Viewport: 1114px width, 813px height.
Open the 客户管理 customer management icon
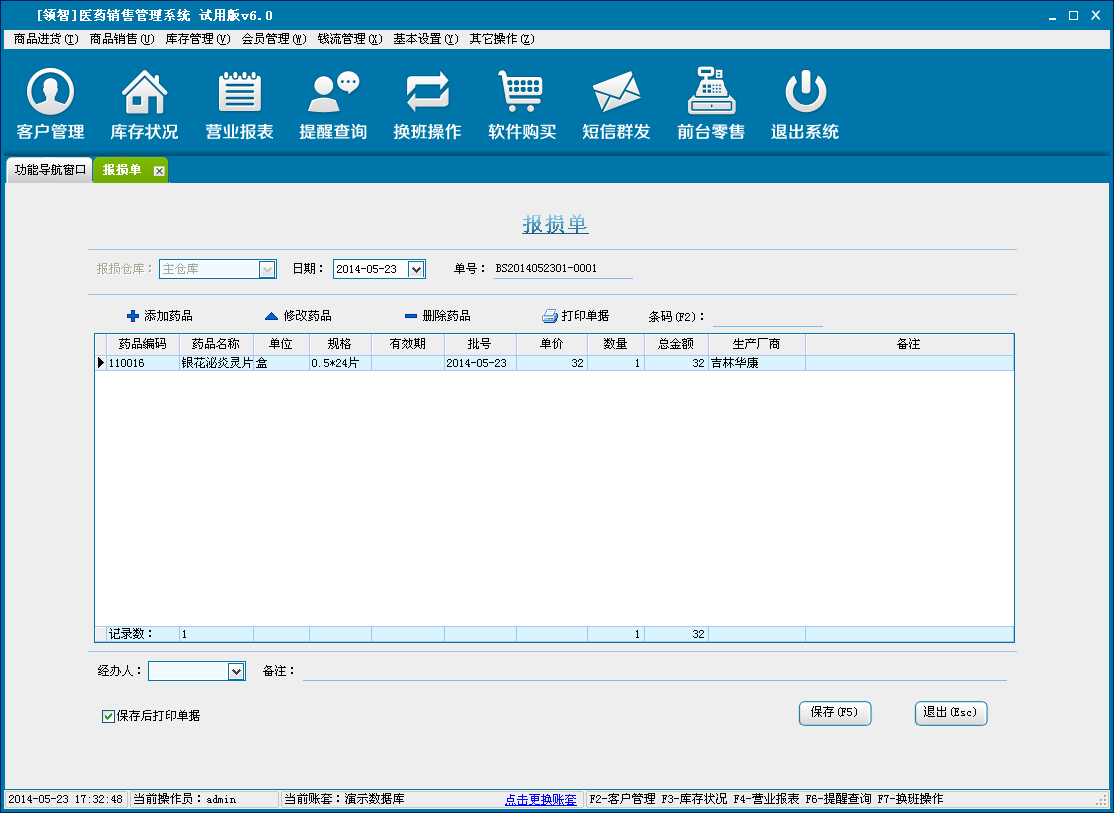(x=50, y=94)
